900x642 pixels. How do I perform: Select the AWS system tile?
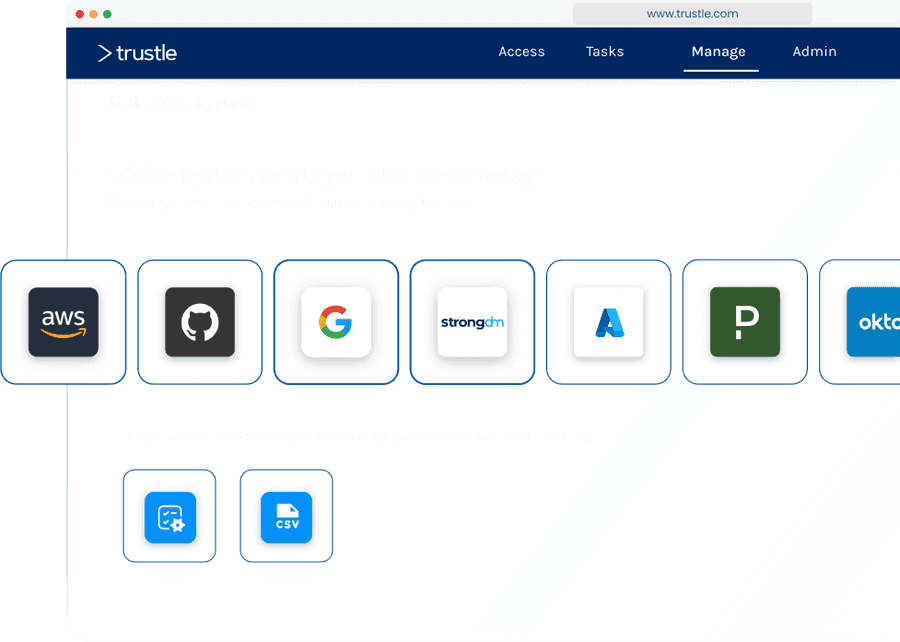tap(63, 322)
